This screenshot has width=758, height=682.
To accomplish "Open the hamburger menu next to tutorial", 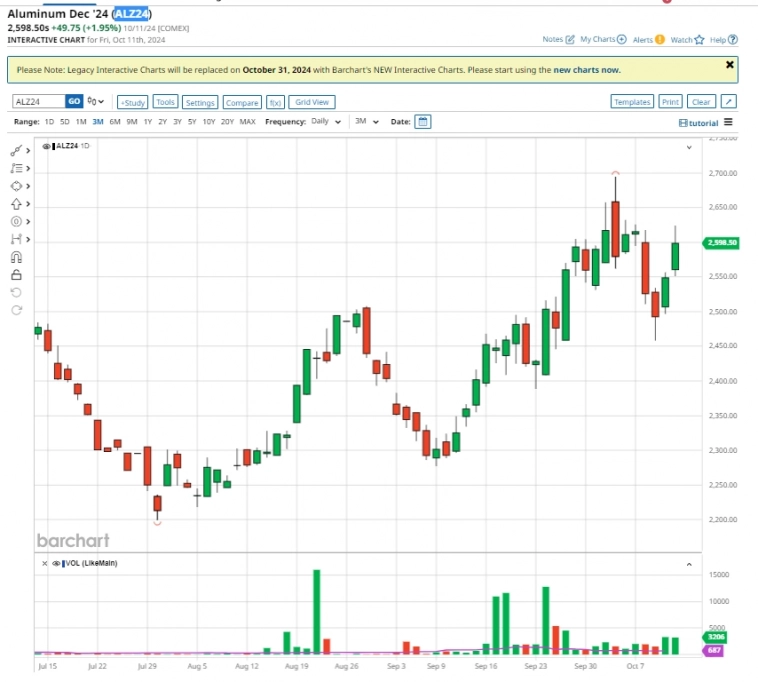I will [728, 122].
